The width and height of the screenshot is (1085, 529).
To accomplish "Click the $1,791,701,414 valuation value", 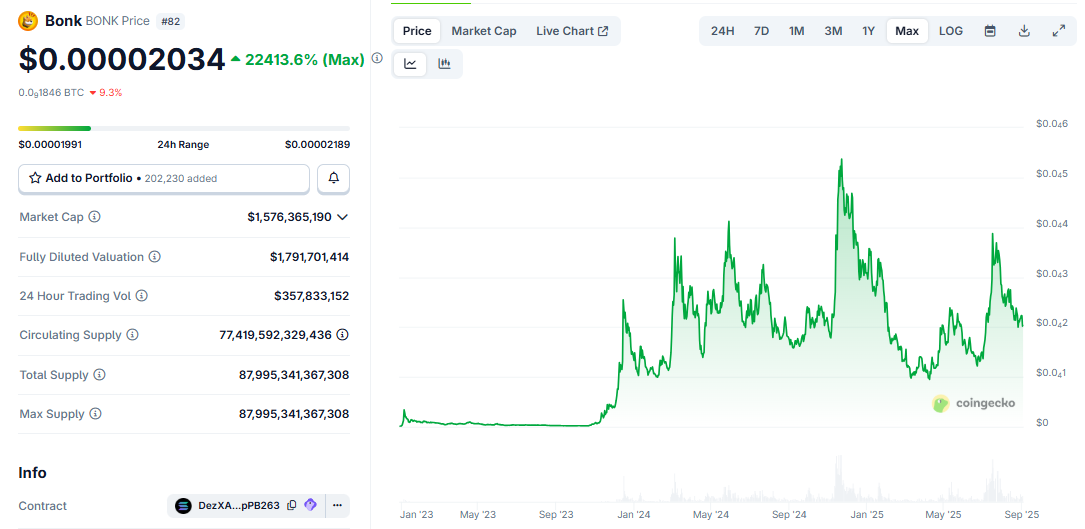I will (x=309, y=257).
